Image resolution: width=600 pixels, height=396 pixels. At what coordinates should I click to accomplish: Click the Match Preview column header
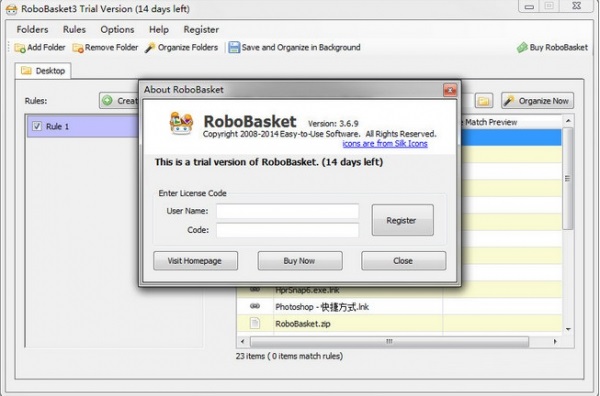pos(512,122)
